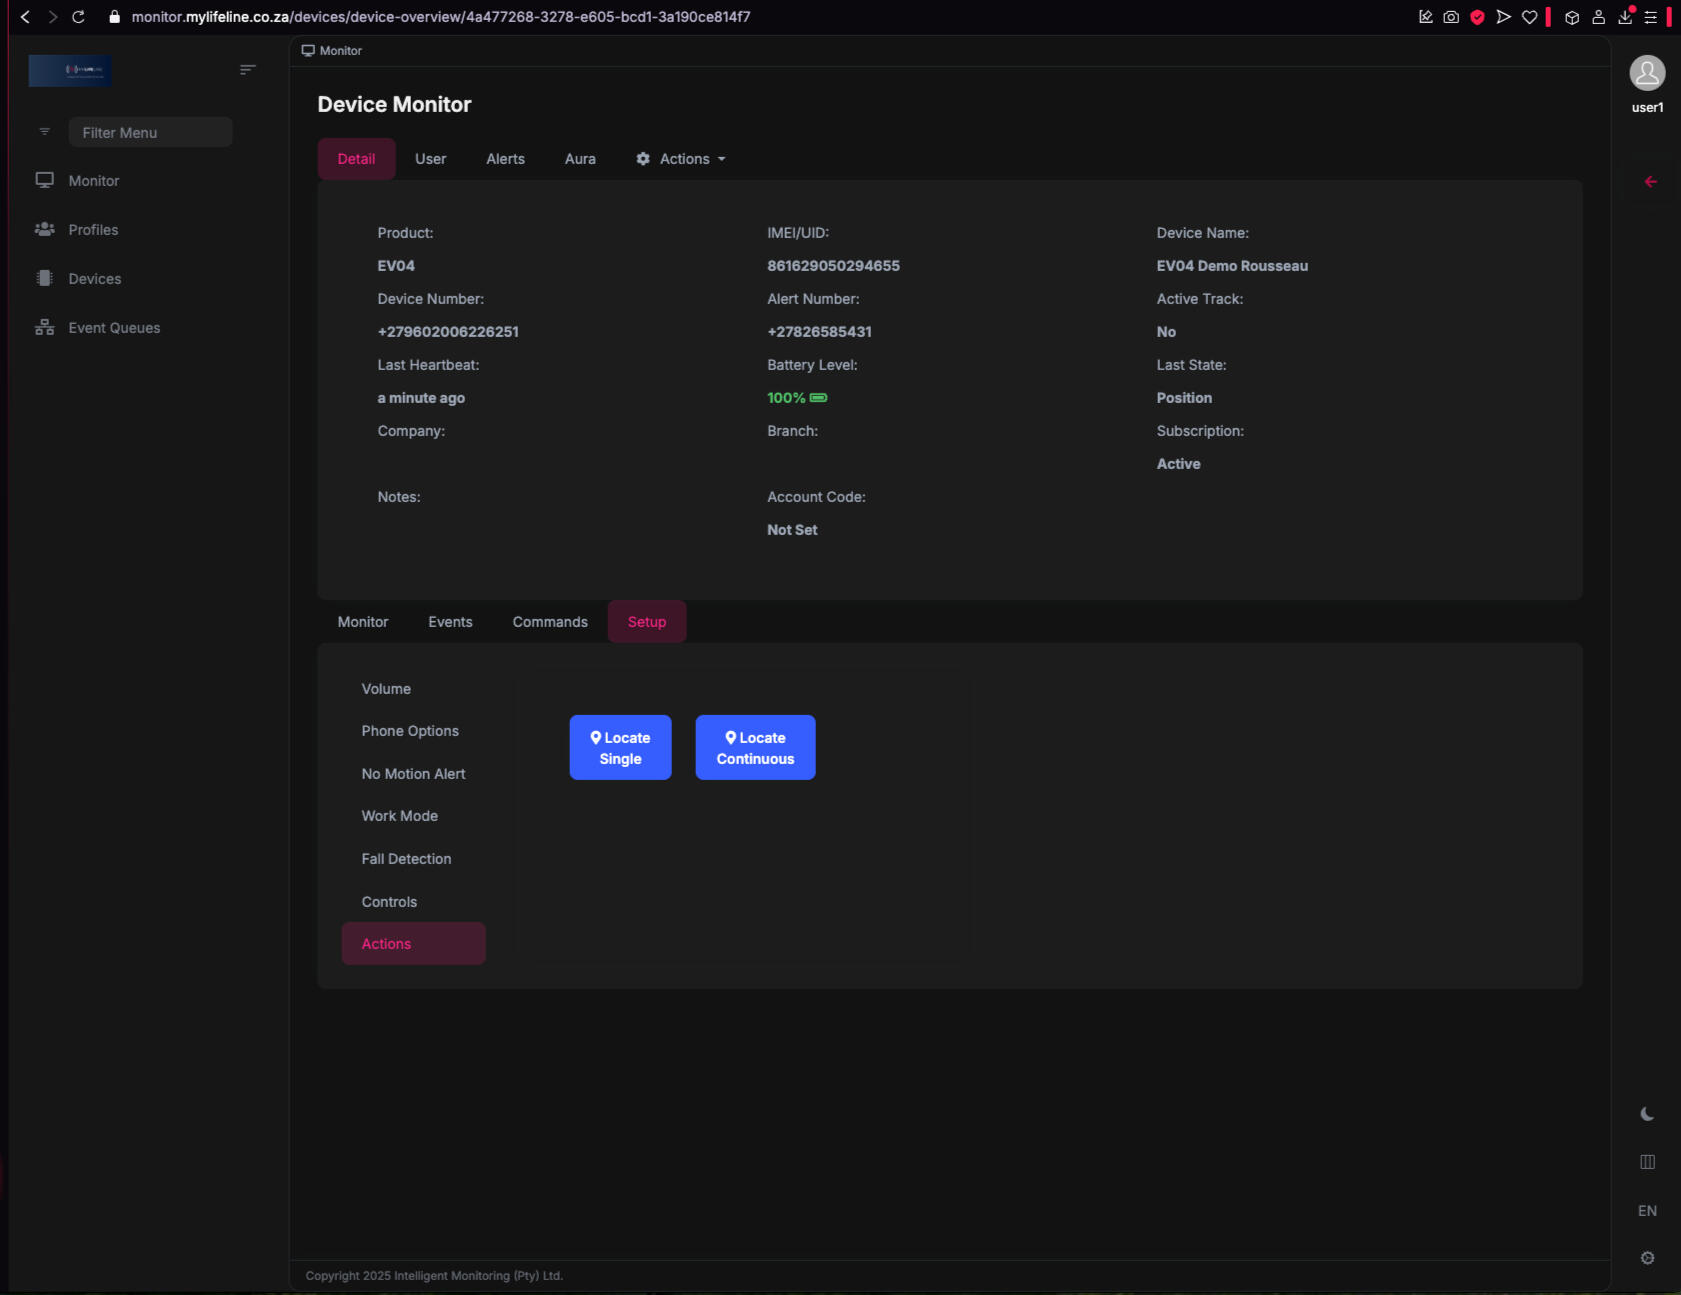Click the user1 avatar icon
Screen dimensions: 1681x1295
(x=1646, y=74)
